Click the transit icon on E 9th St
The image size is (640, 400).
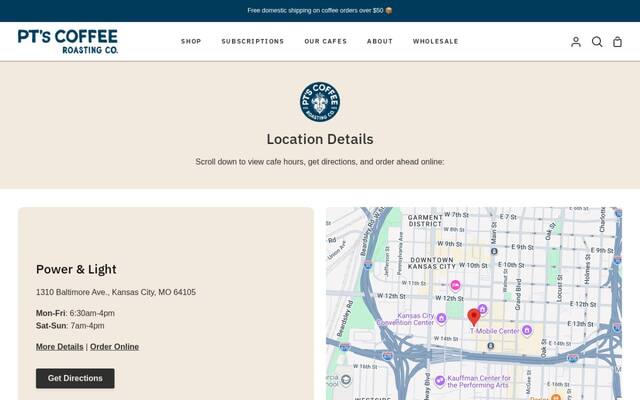pos(494,251)
